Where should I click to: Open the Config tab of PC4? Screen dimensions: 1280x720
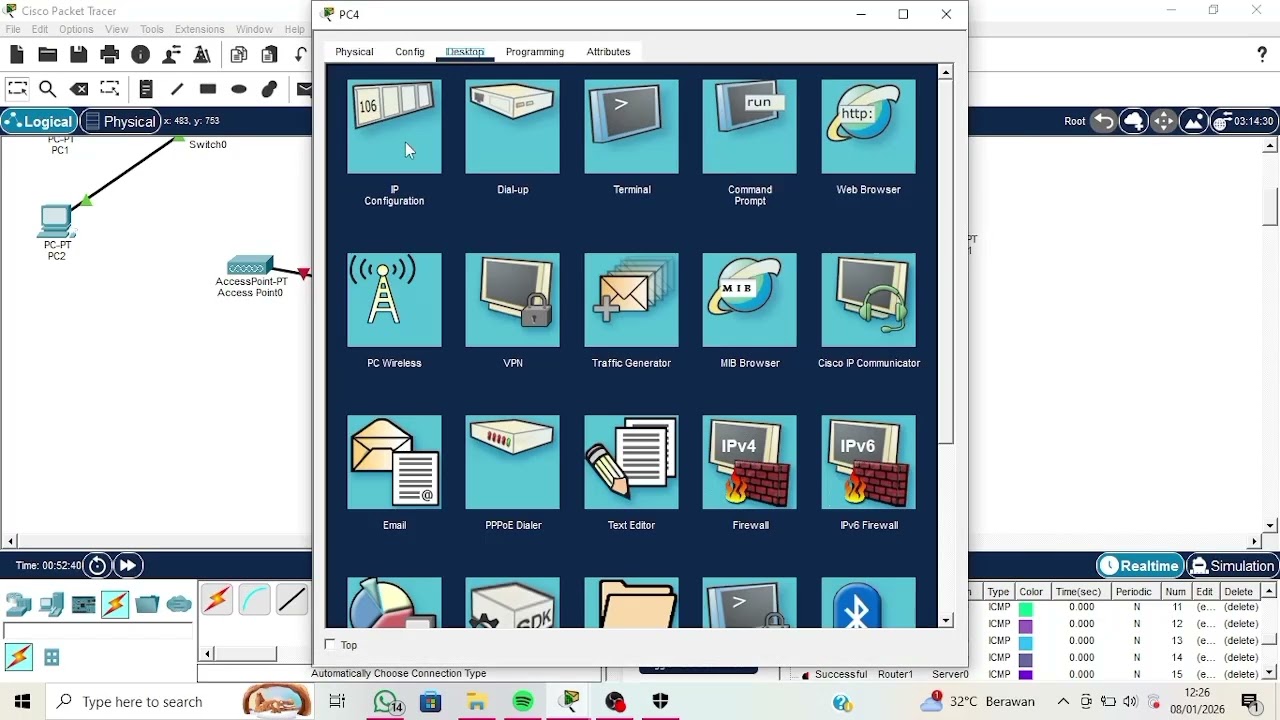click(409, 52)
